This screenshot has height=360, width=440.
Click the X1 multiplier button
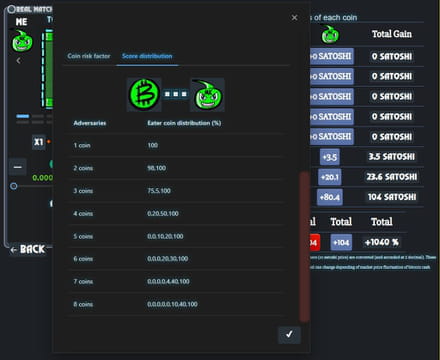[39, 142]
